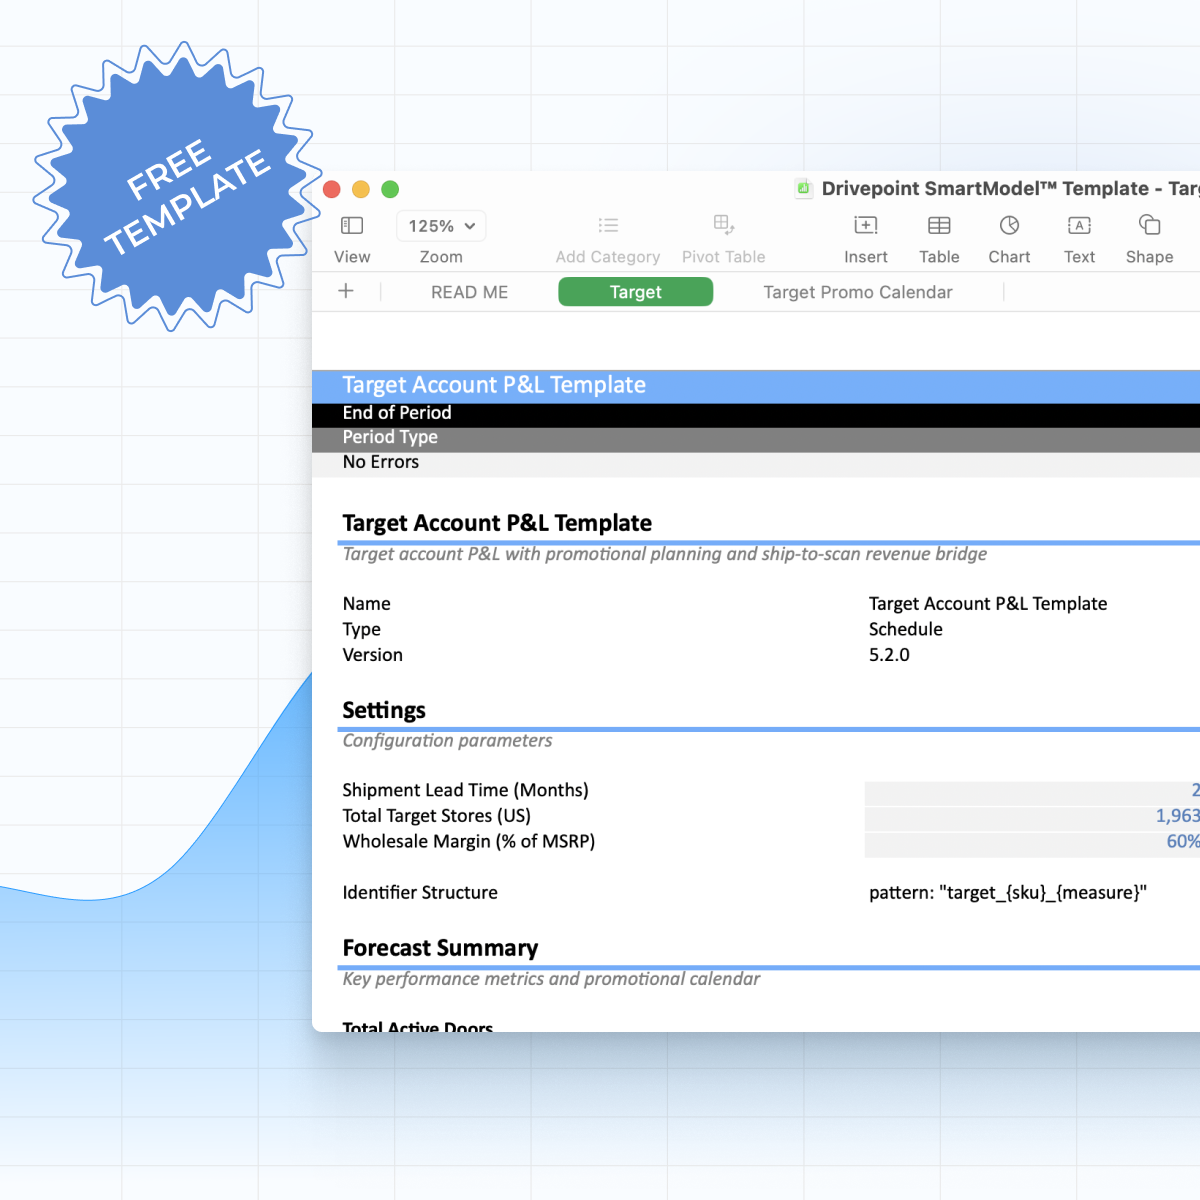
Task: Select the 'Name' label cell
Action: click(367, 604)
